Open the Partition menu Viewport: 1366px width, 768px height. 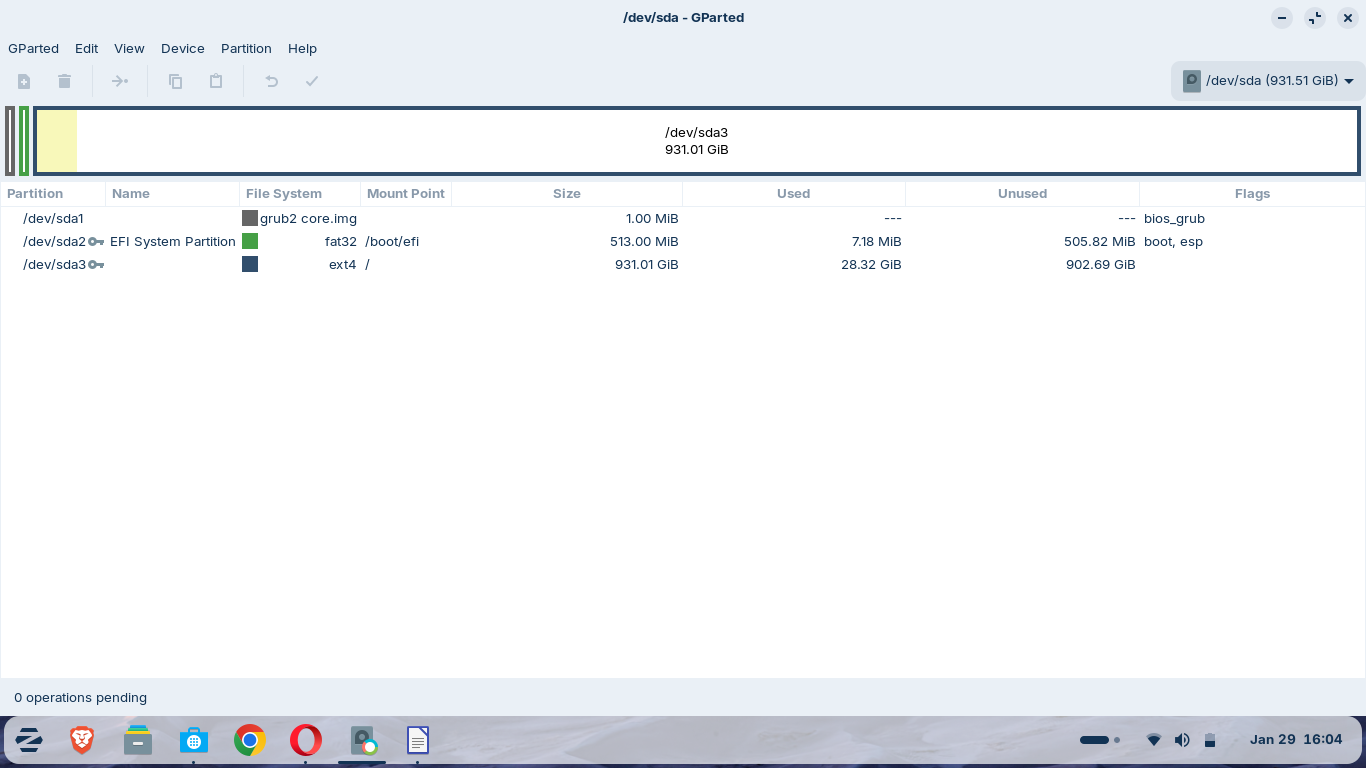[246, 48]
